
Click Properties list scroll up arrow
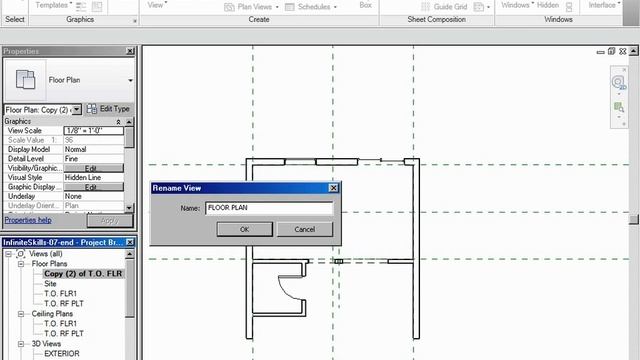pos(129,122)
